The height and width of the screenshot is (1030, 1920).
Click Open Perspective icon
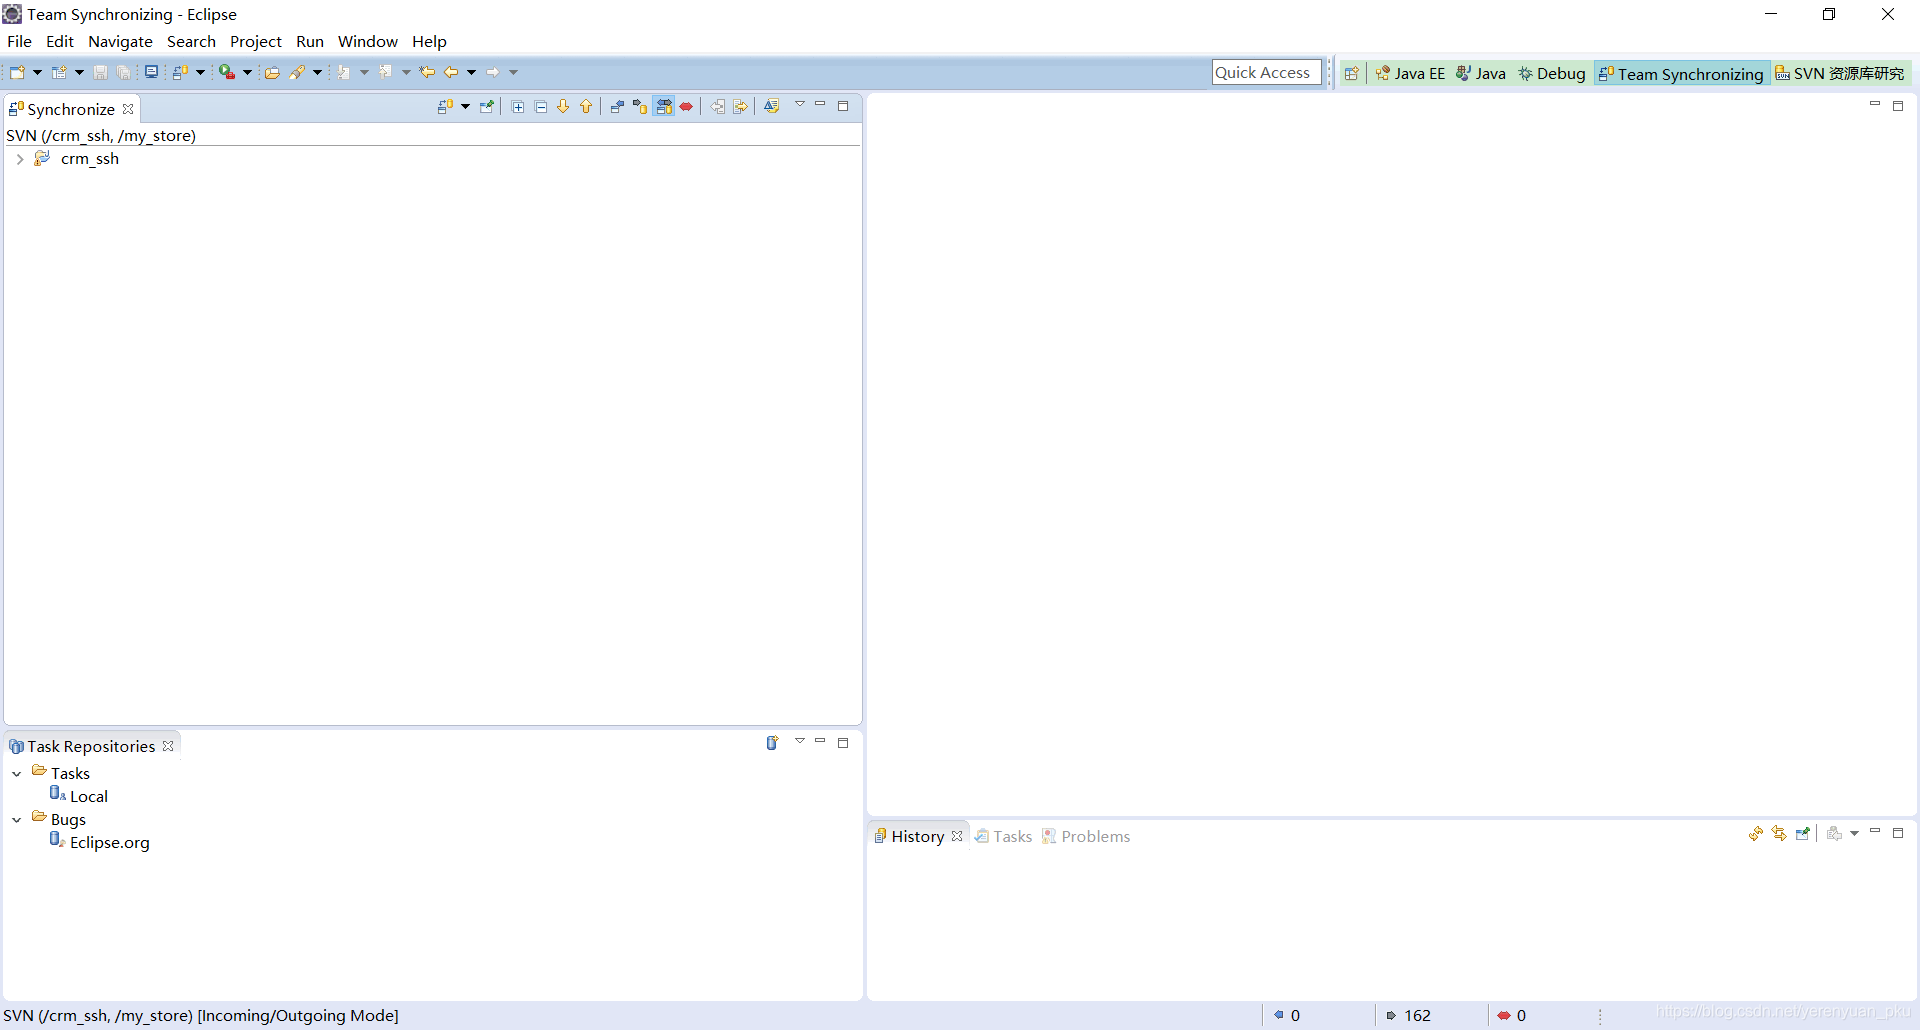point(1352,74)
